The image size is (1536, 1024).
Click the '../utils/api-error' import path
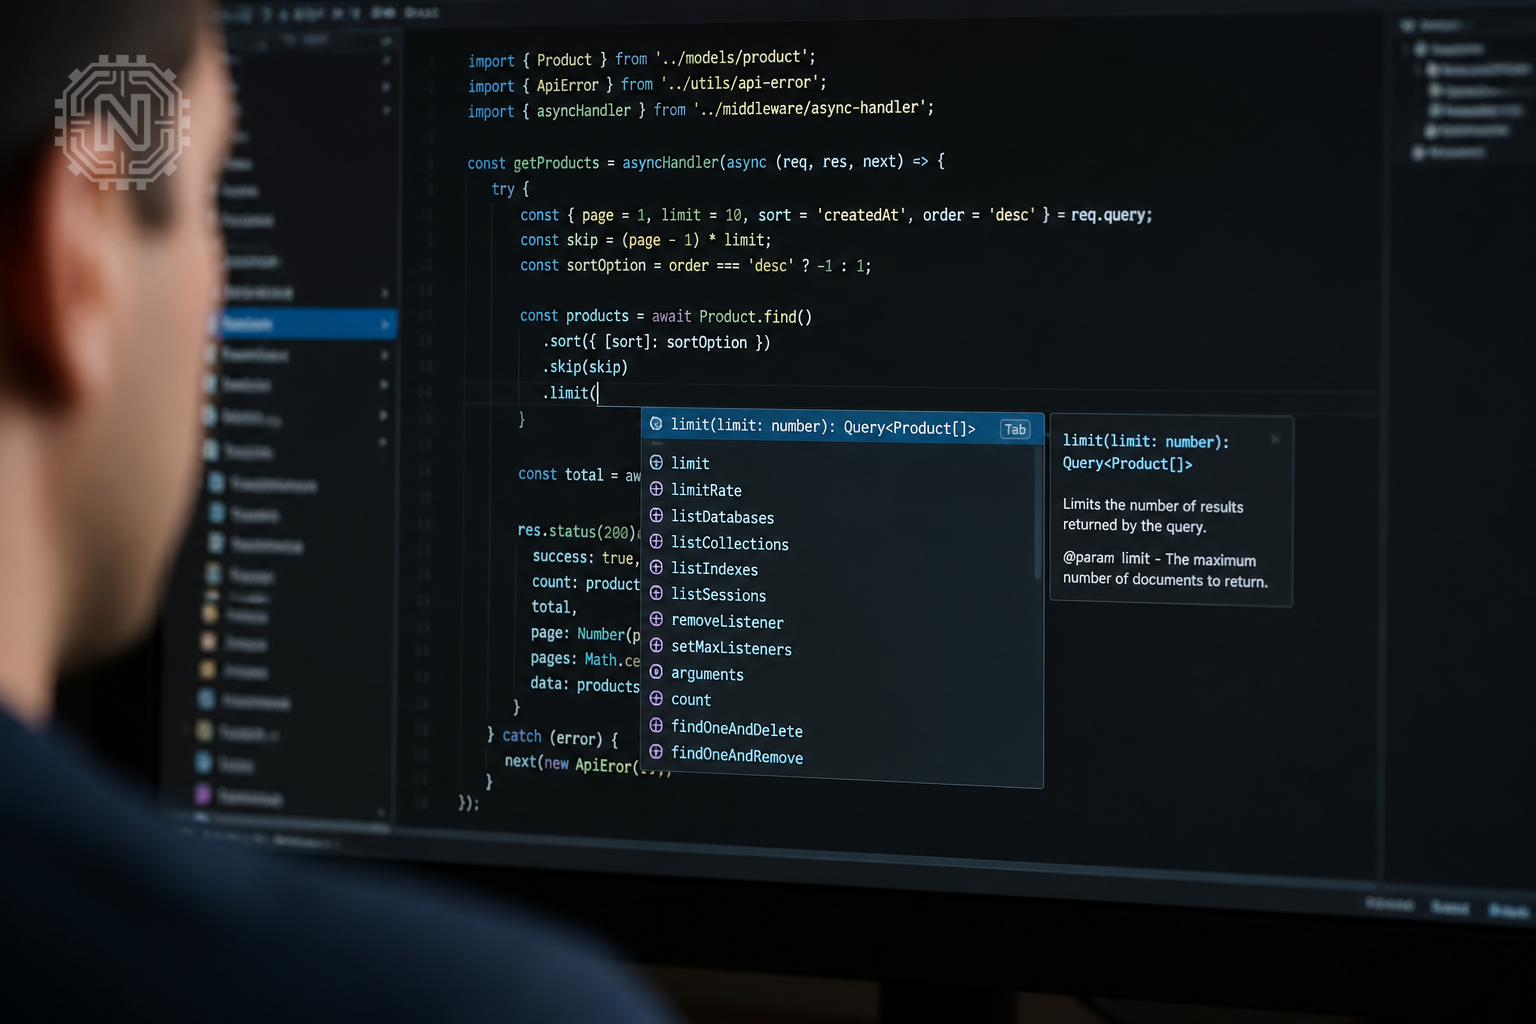pyautogui.click(x=743, y=83)
